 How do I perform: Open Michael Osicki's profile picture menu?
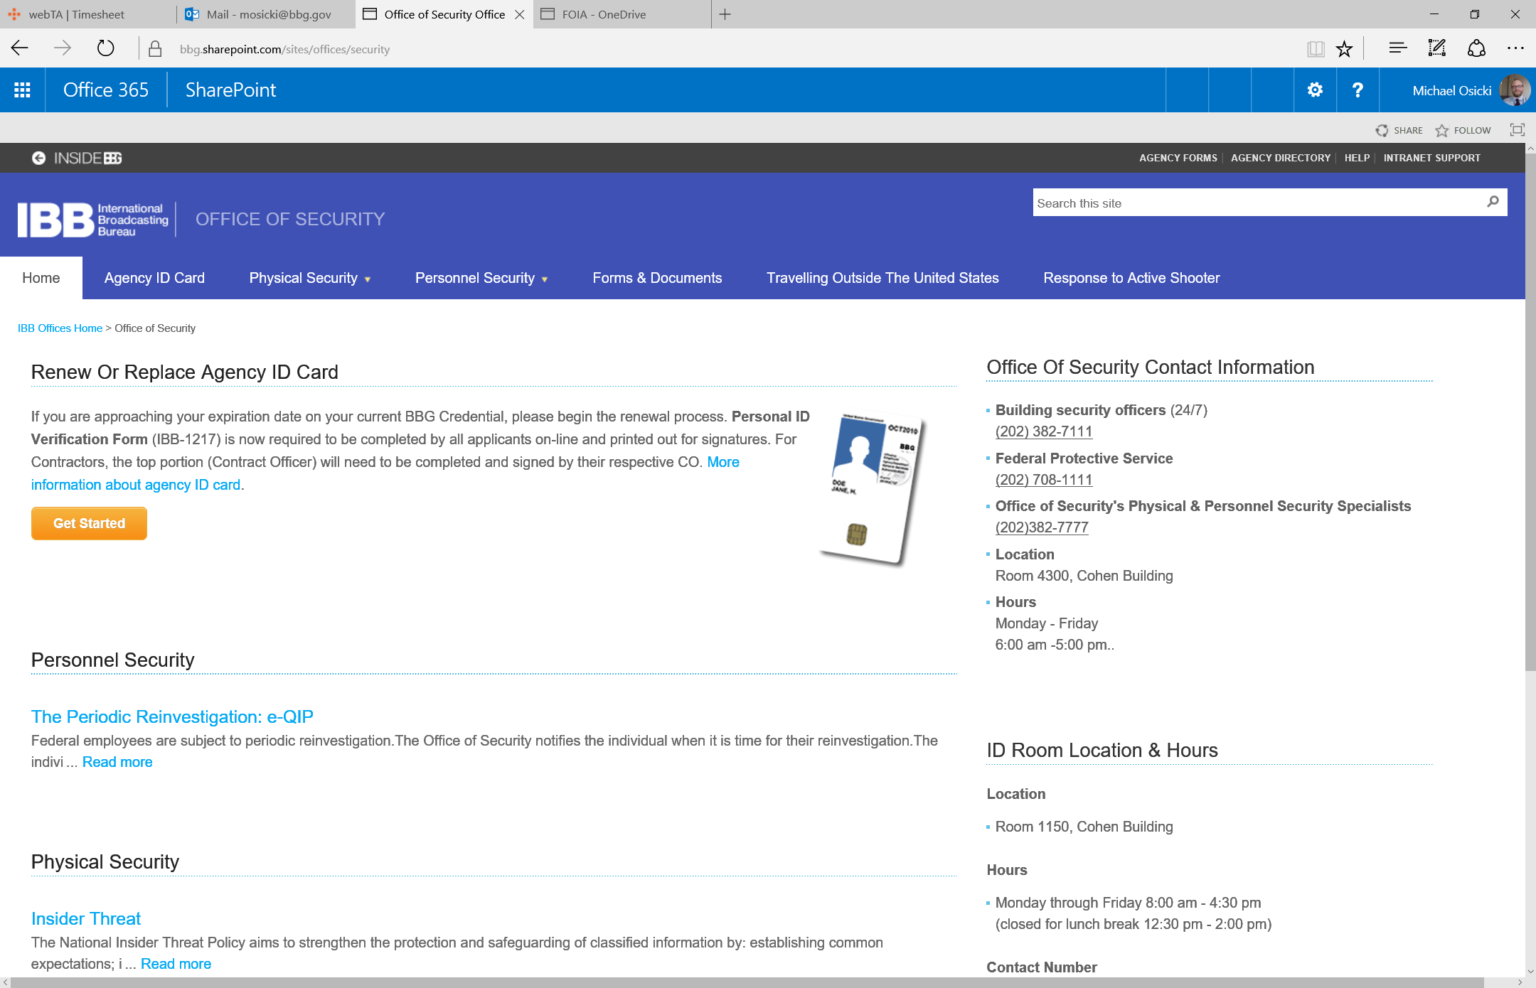1514,90
